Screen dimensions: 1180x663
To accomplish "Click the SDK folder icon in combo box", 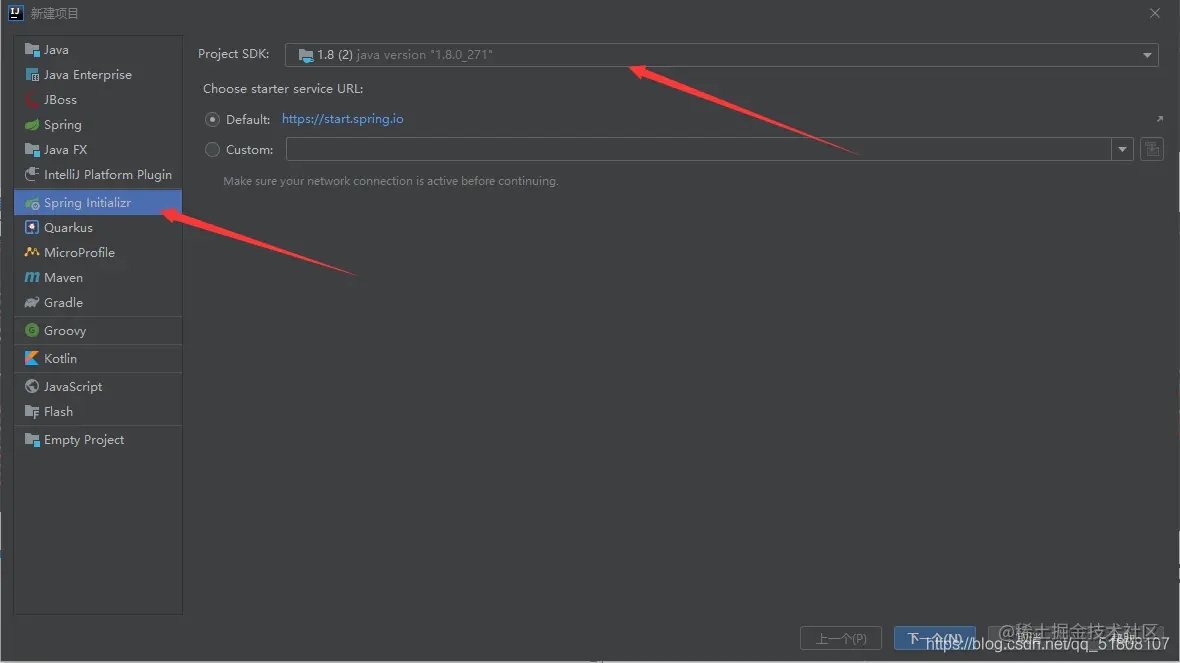I will [x=306, y=55].
